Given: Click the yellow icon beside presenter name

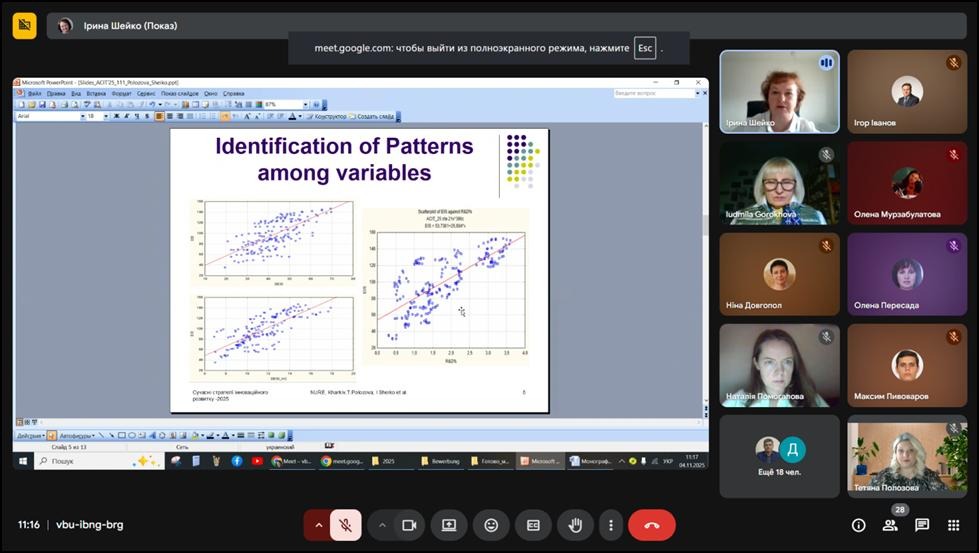Looking at the screenshot, I should pyautogui.click(x=24, y=25).
